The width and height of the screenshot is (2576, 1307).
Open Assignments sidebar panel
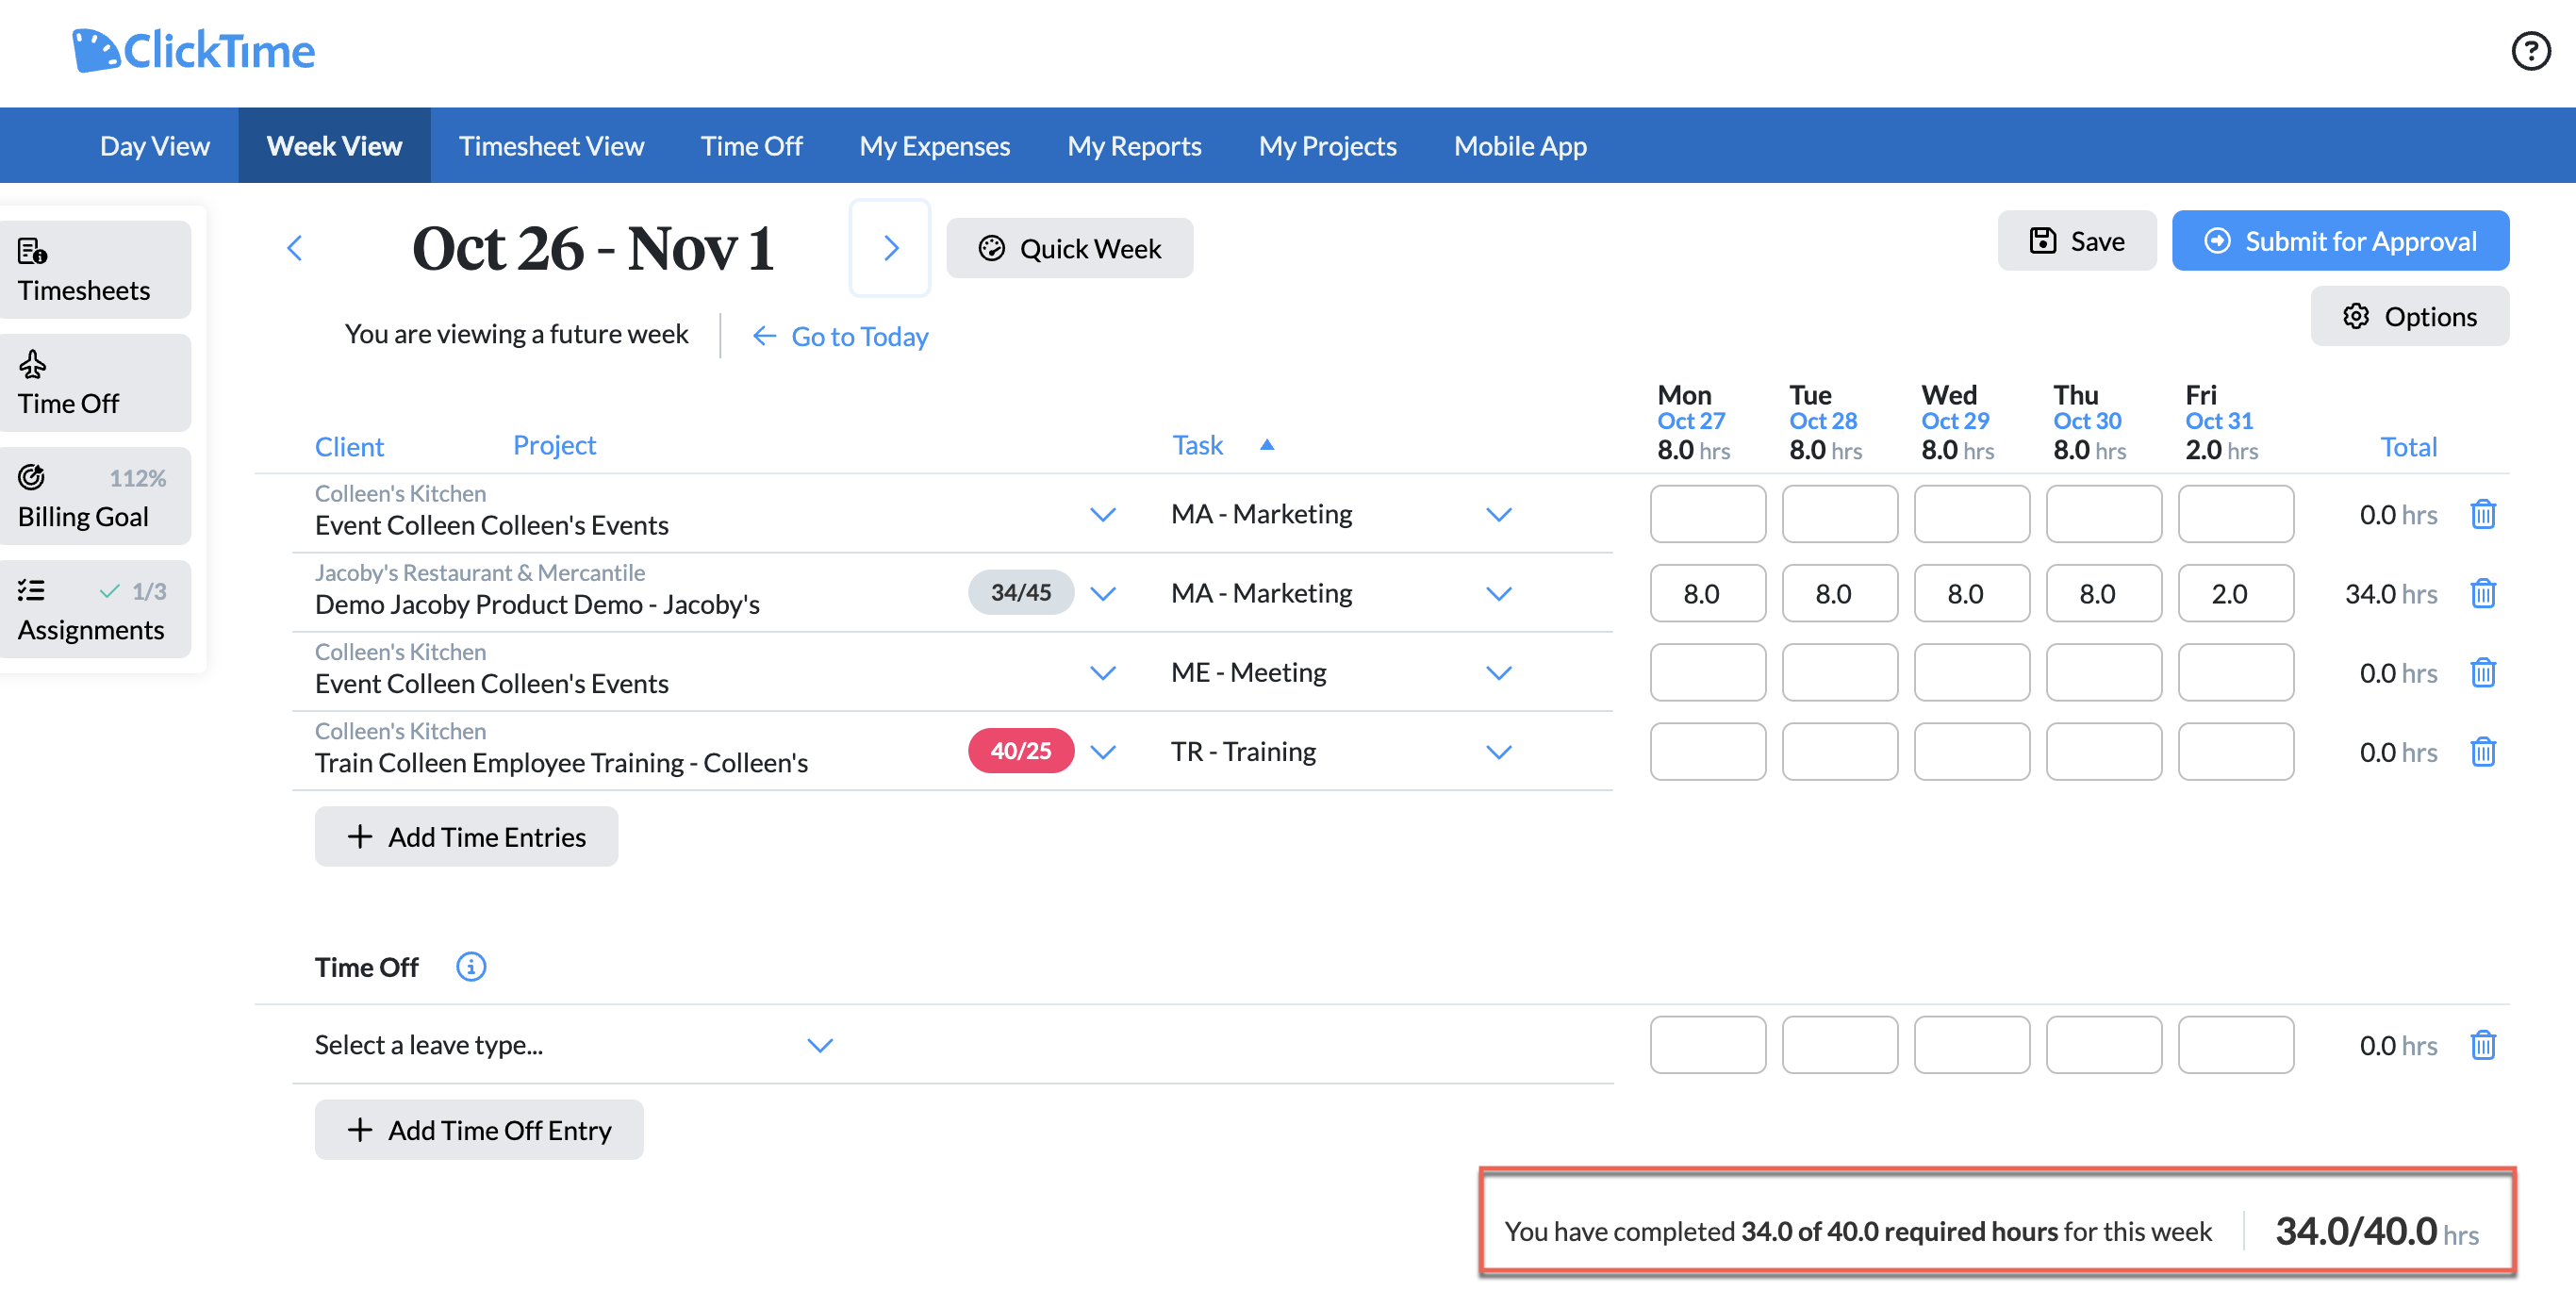coord(94,609)
